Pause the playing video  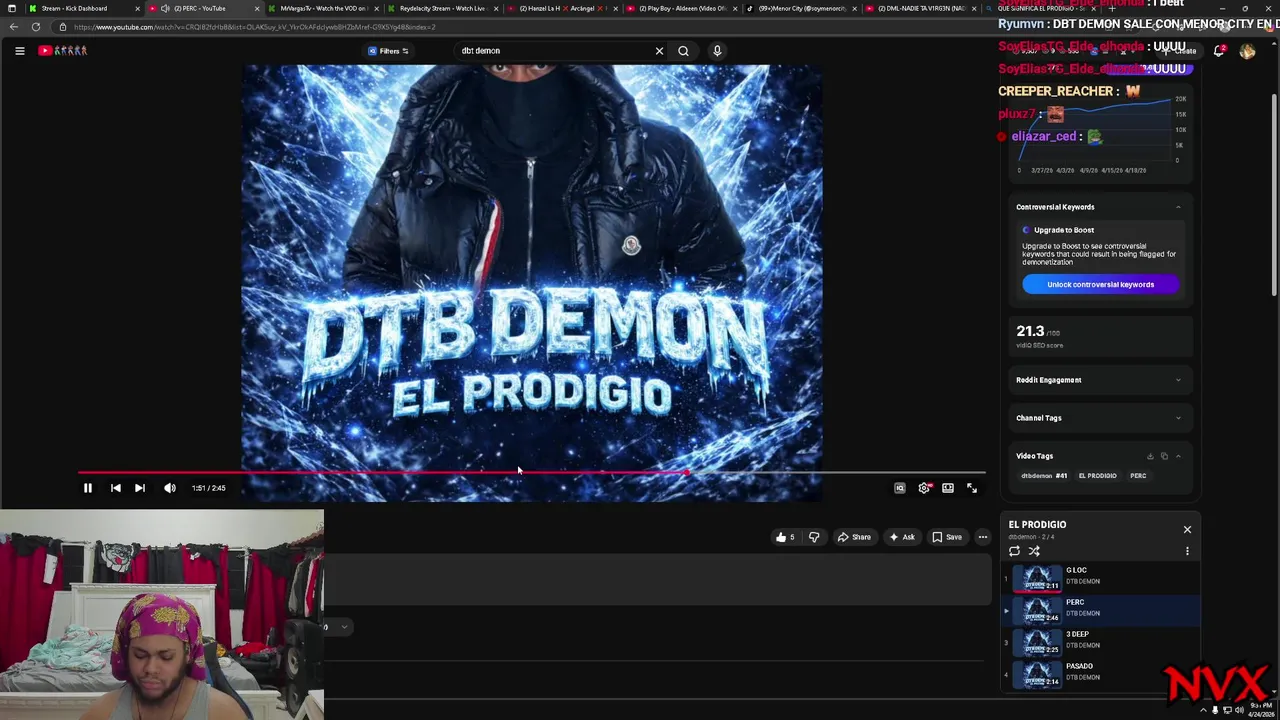pyautogui.click(x=87, y=488)
